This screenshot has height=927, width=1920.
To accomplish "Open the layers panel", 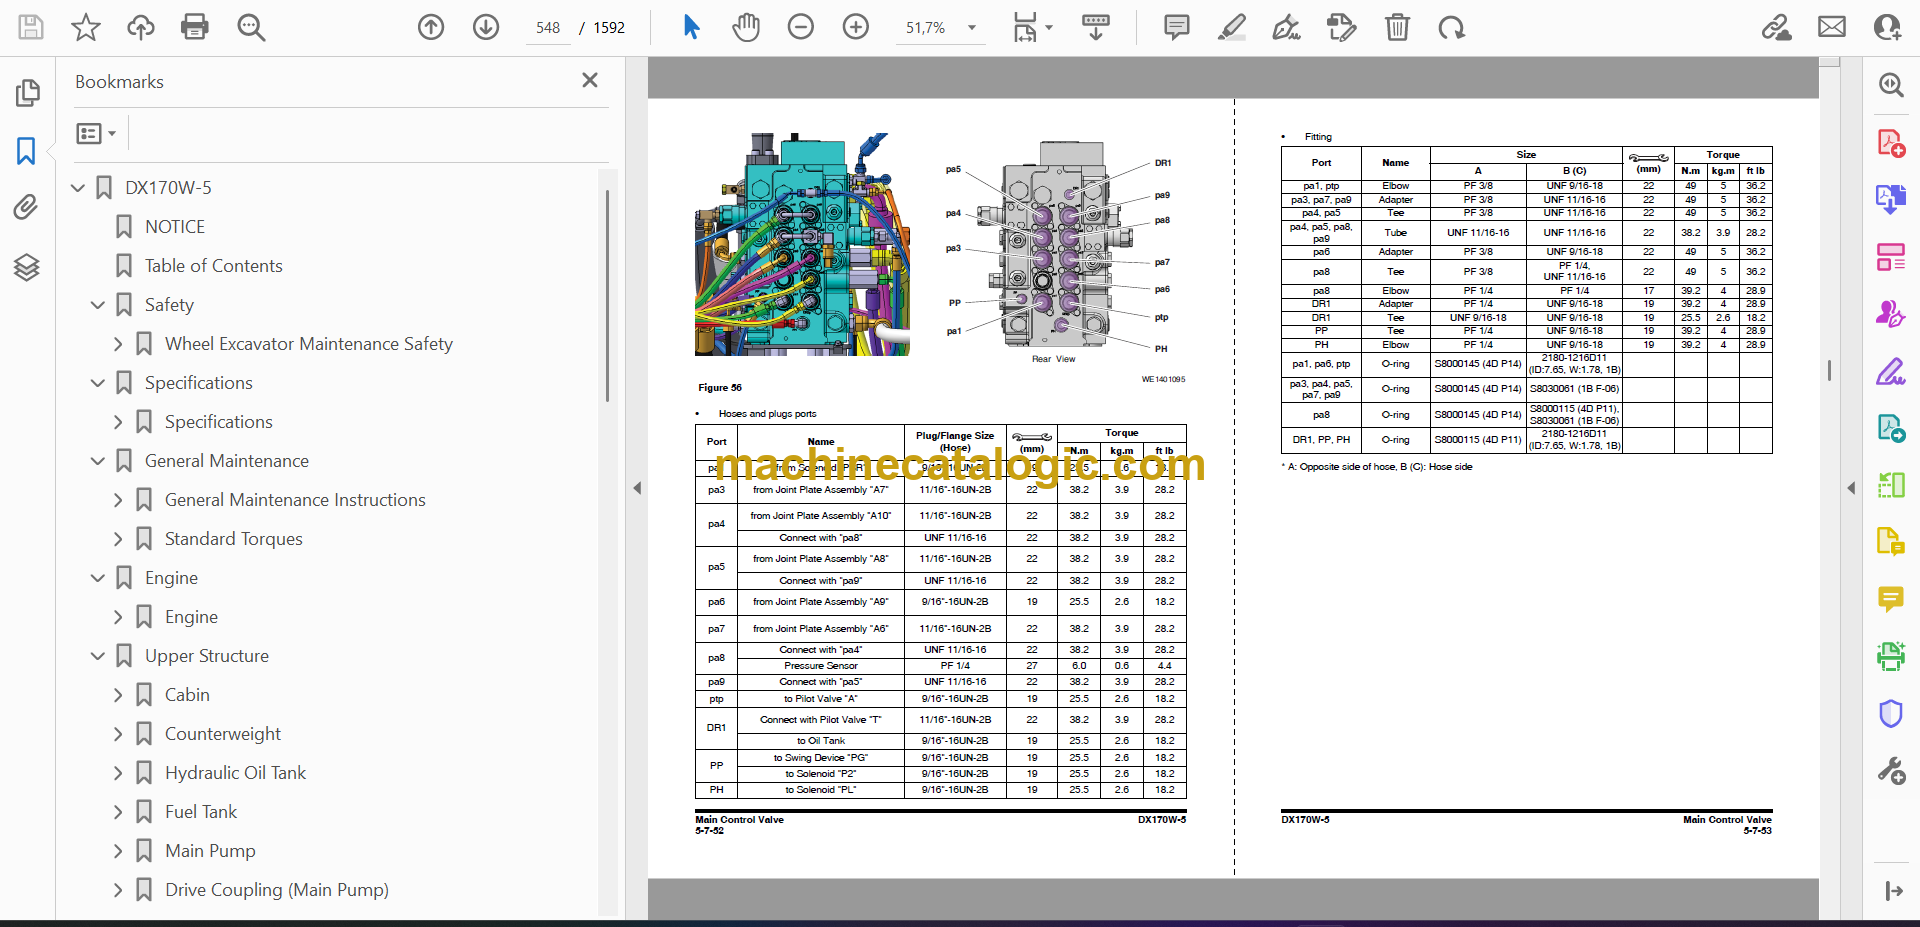I will [x=27, y=267].
